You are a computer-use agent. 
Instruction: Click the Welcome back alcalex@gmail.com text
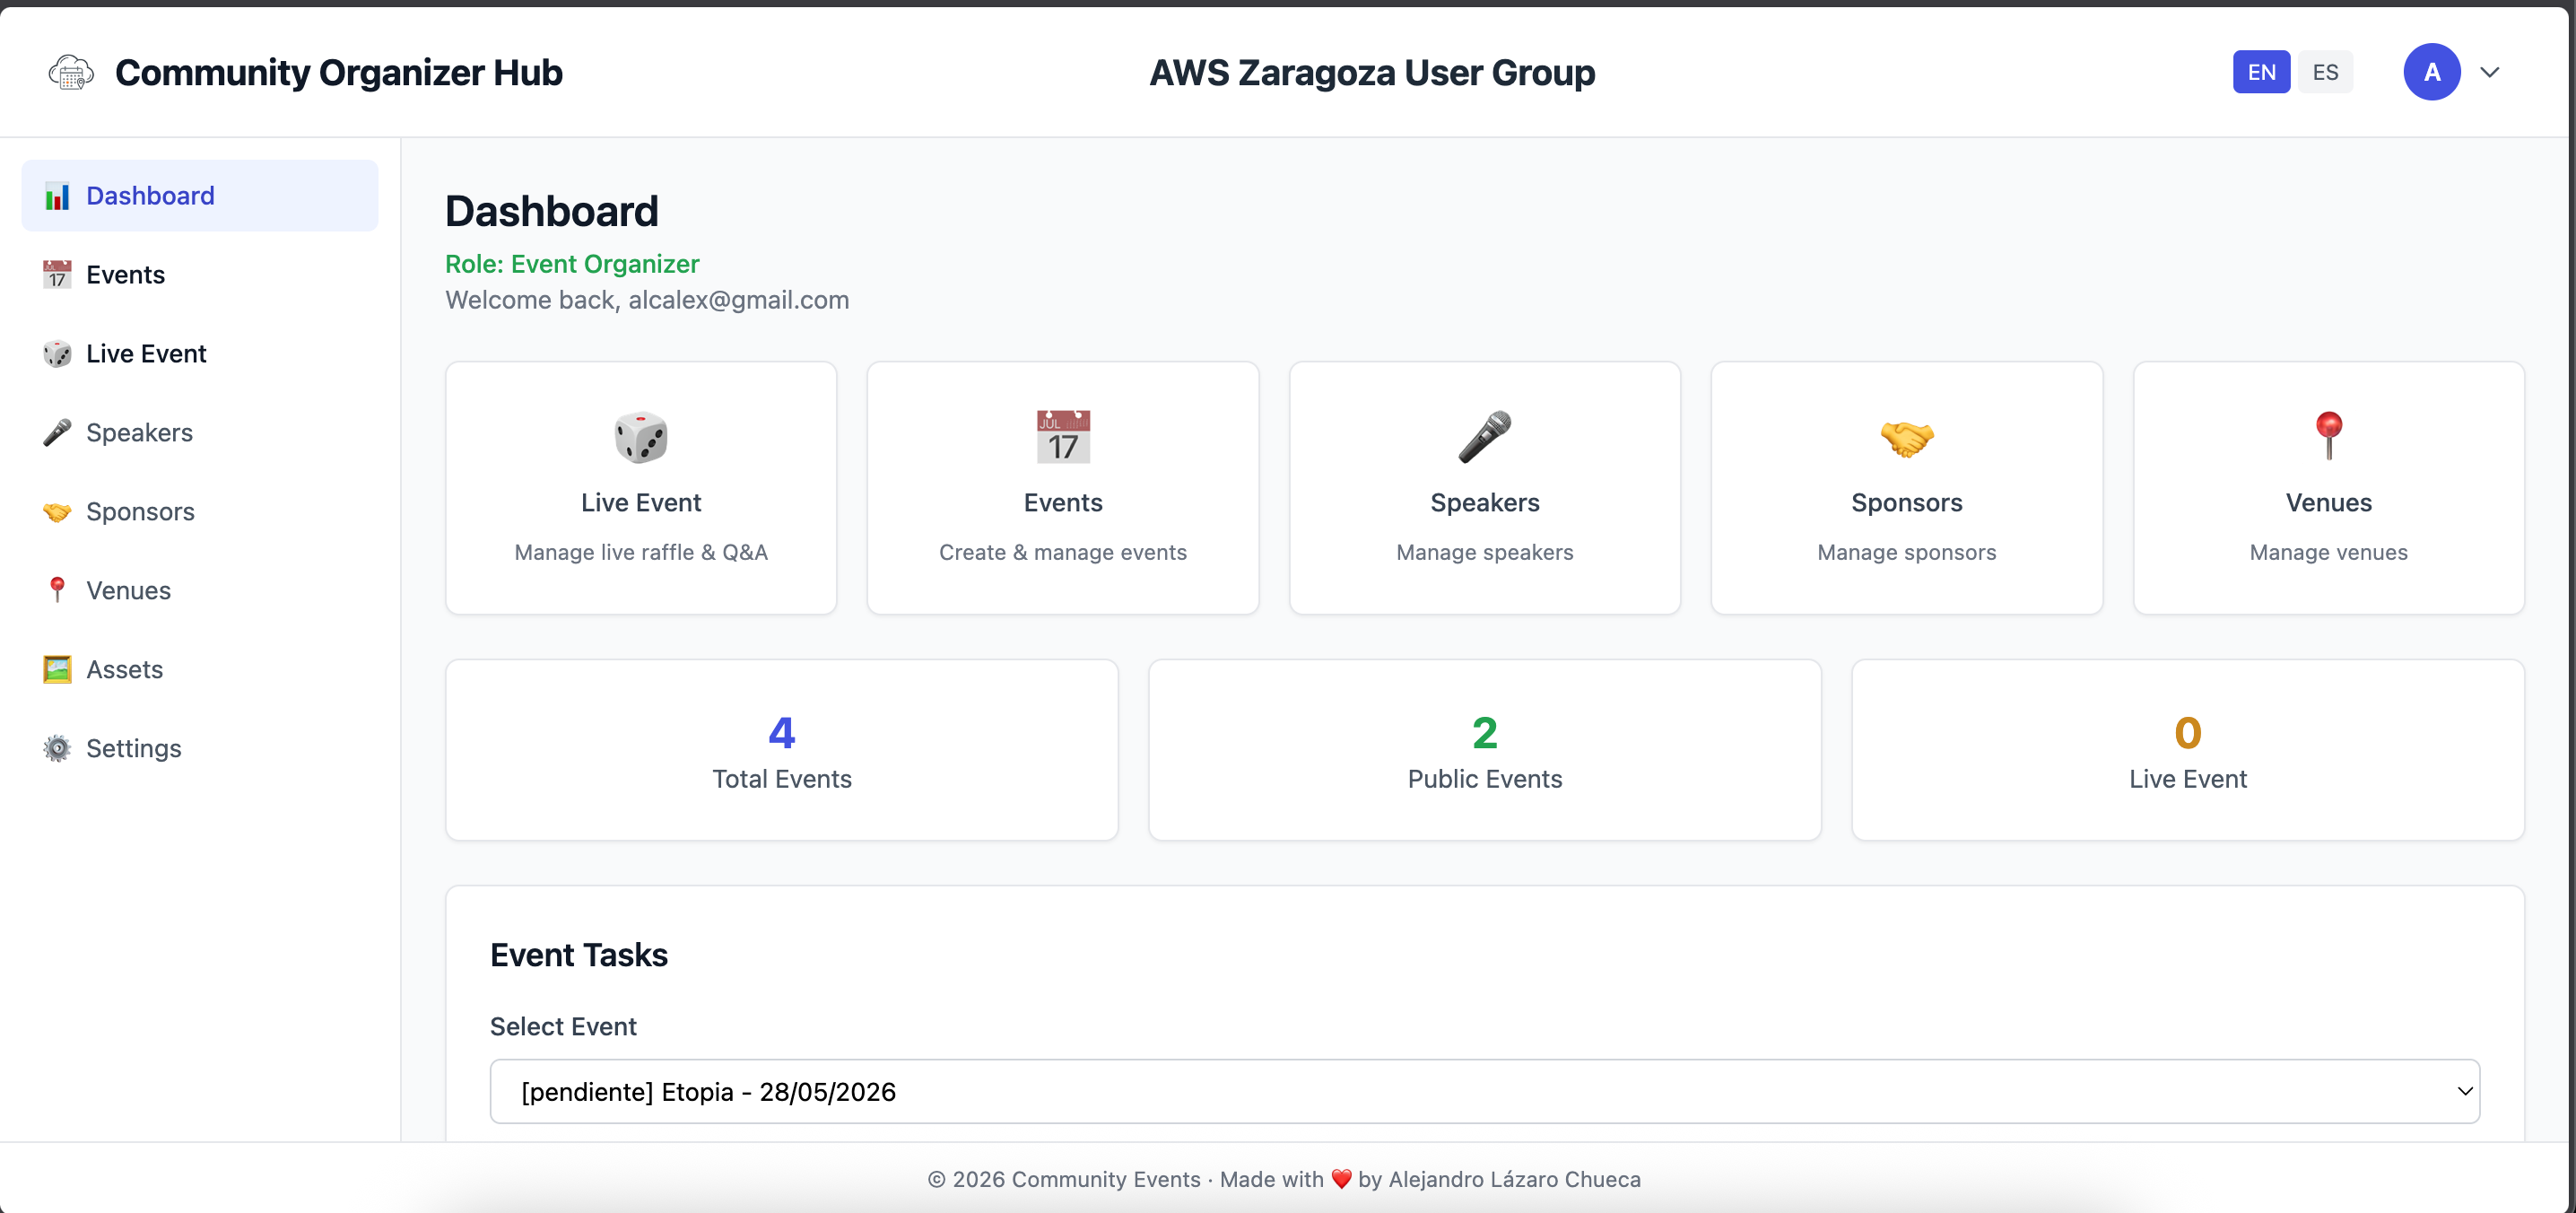pyautogui.click(x=647, y=300)
